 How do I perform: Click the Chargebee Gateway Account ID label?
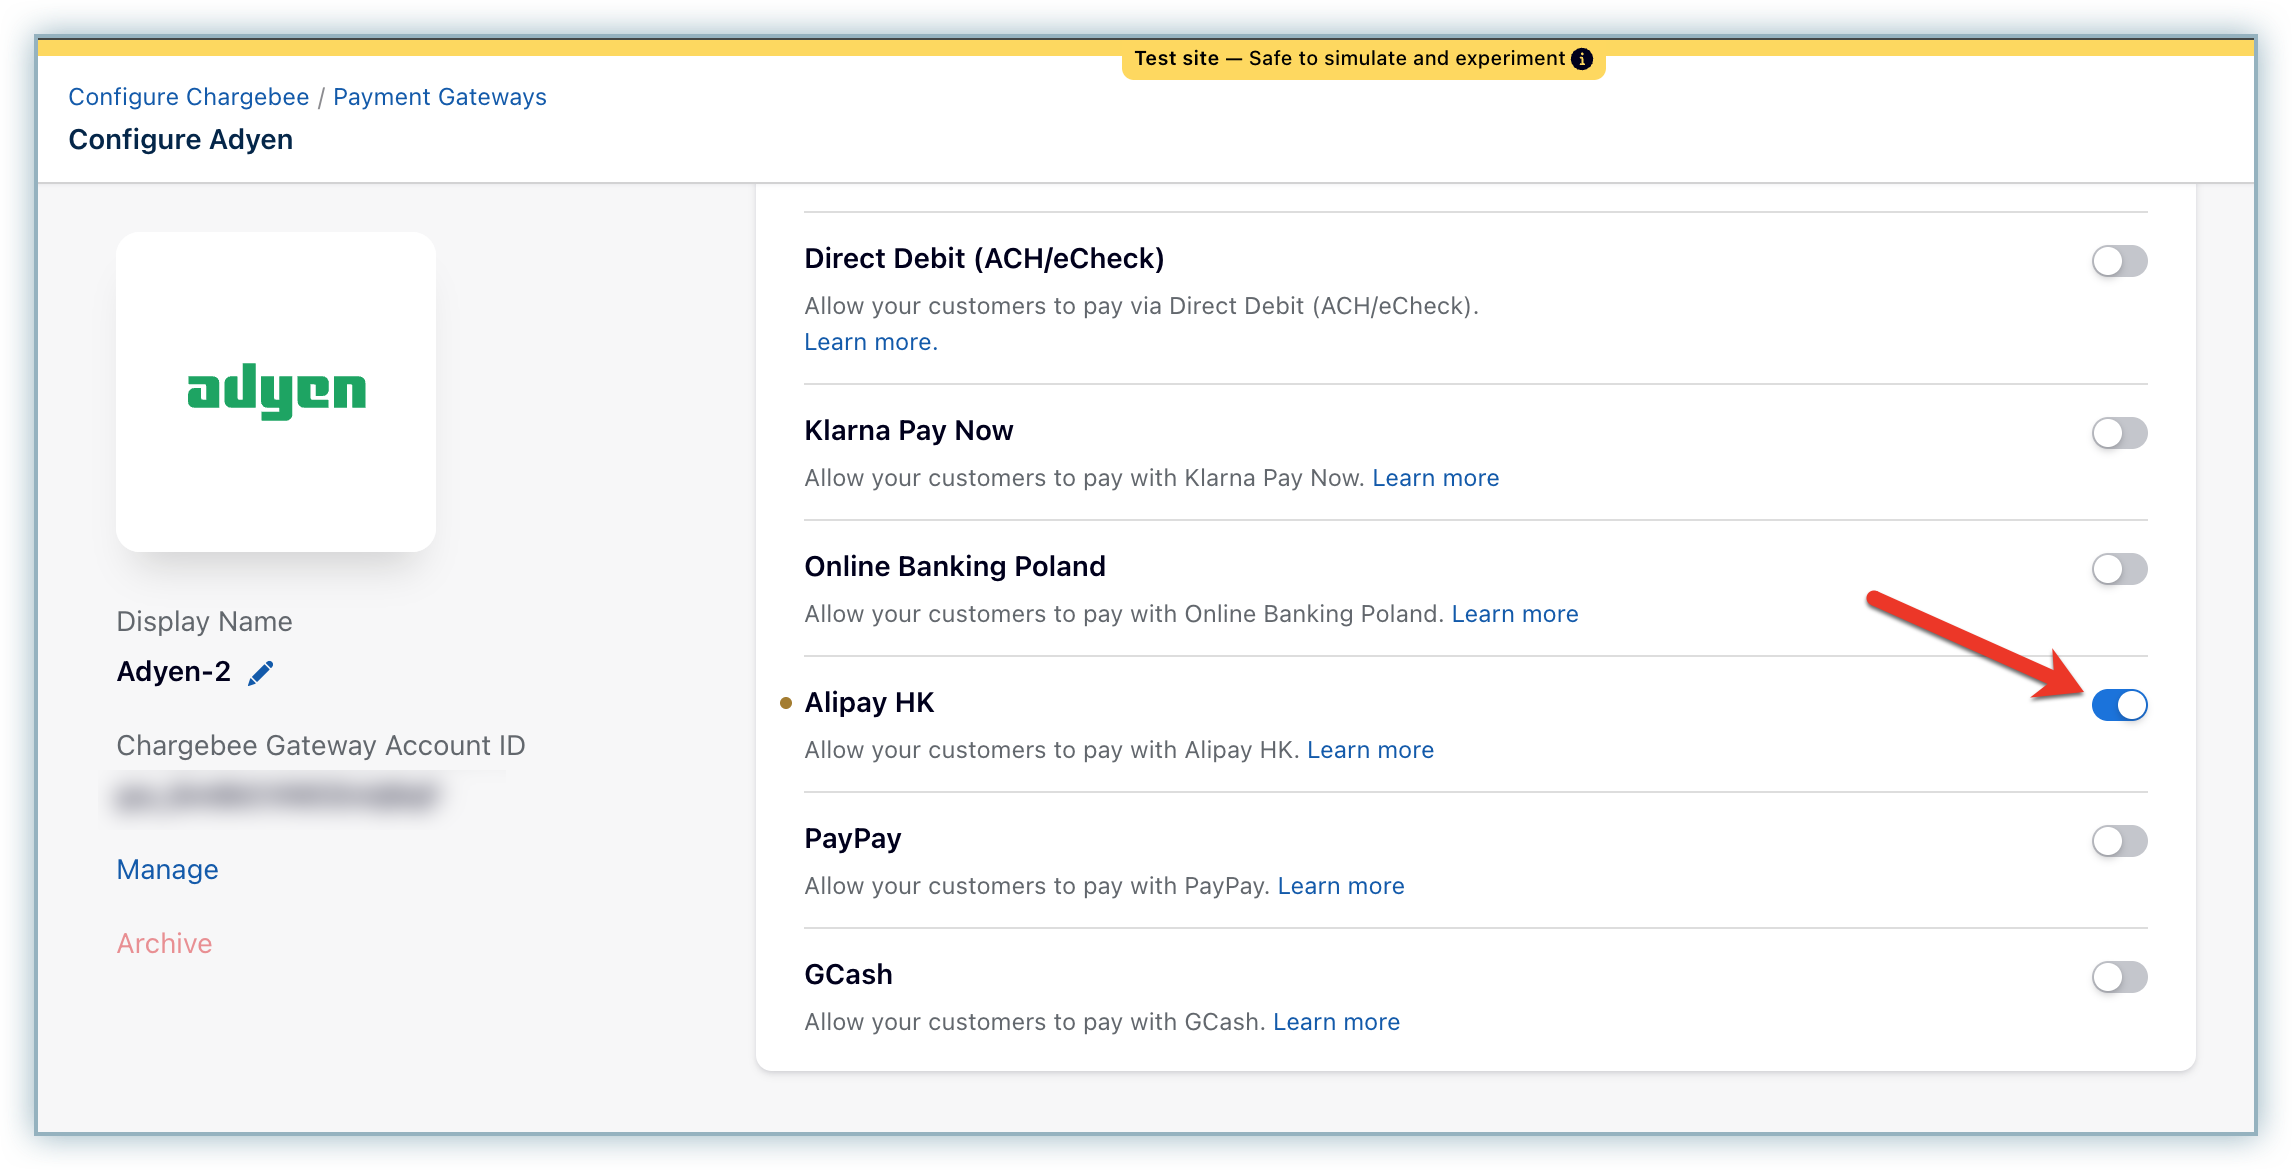(x=321, y=746)
